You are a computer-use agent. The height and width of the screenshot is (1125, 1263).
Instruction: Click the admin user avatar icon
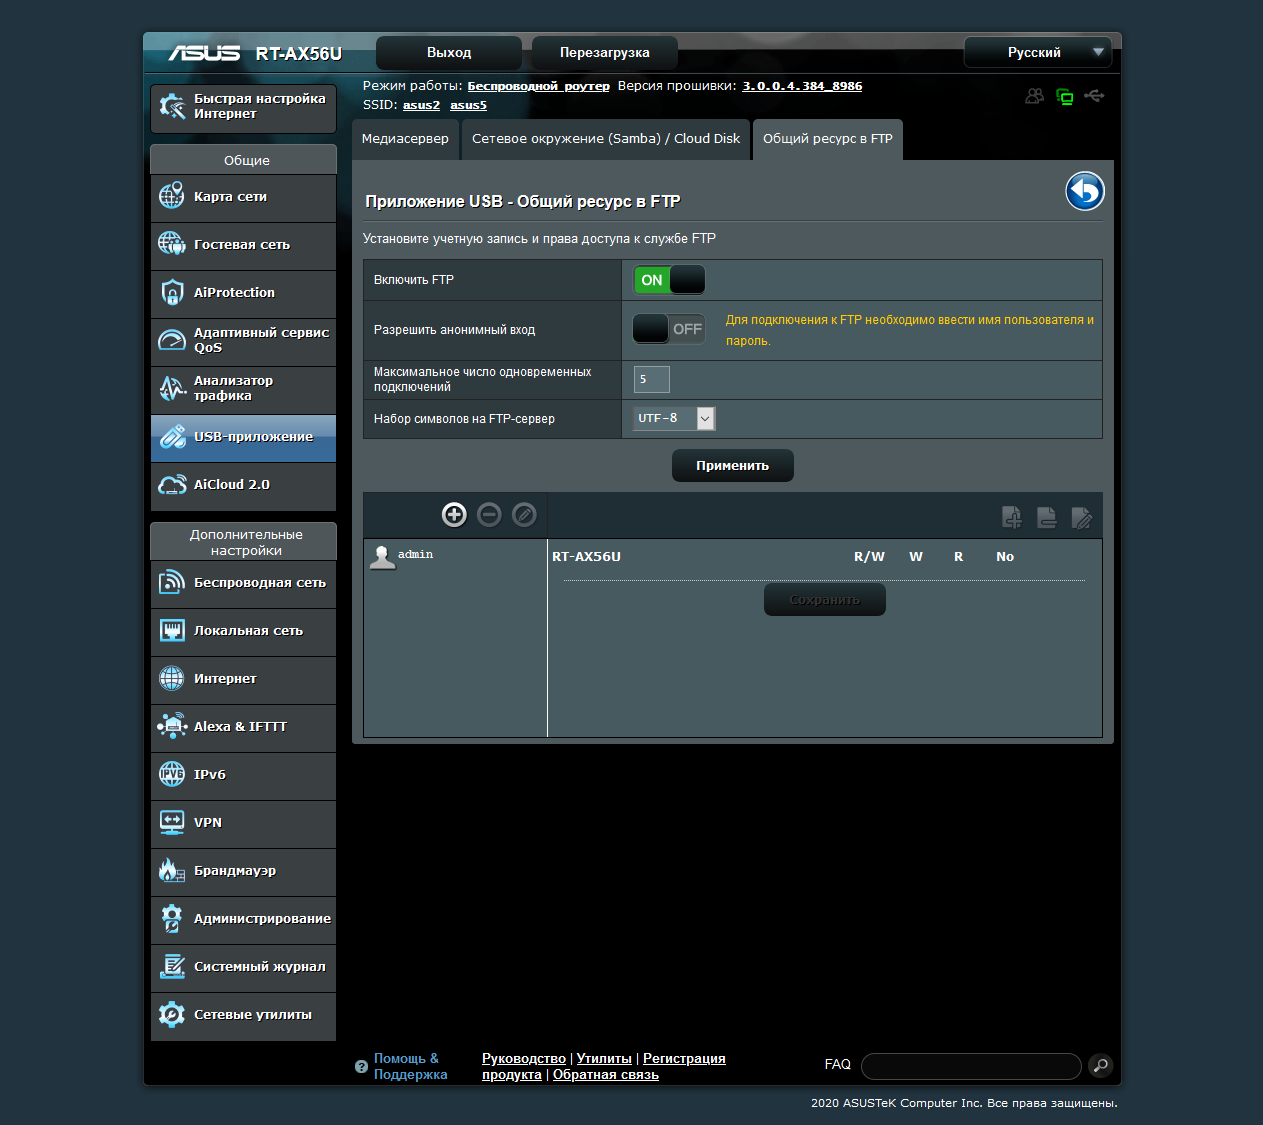(382, 557)
